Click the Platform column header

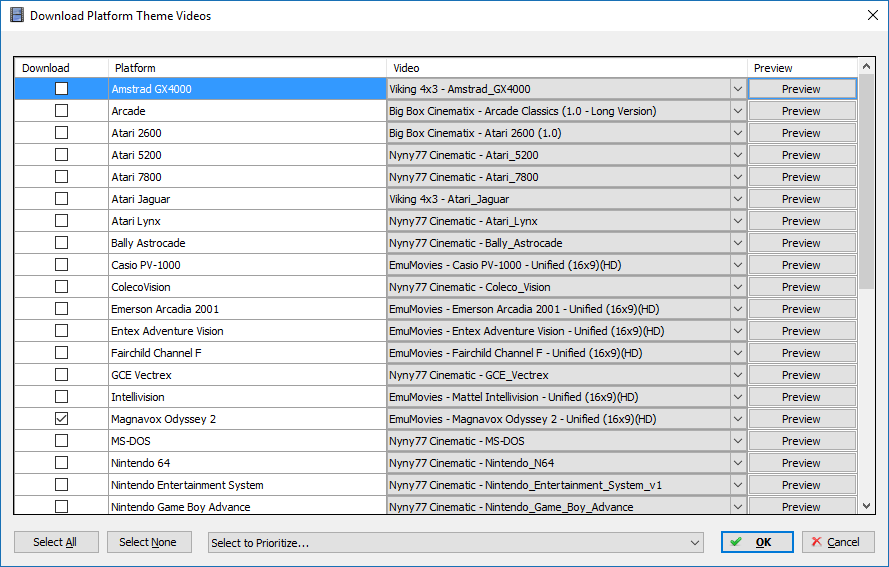[247, 68]
